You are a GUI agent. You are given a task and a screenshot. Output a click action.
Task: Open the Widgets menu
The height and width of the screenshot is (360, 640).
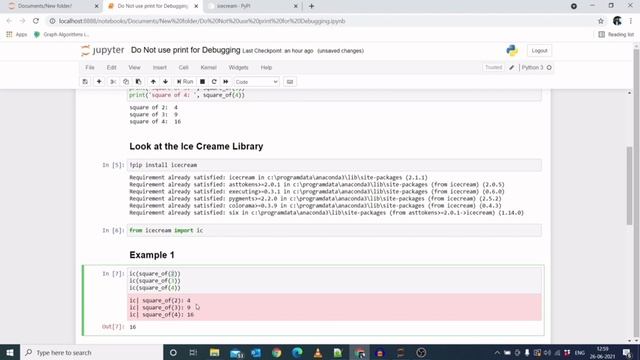[238, 67]
